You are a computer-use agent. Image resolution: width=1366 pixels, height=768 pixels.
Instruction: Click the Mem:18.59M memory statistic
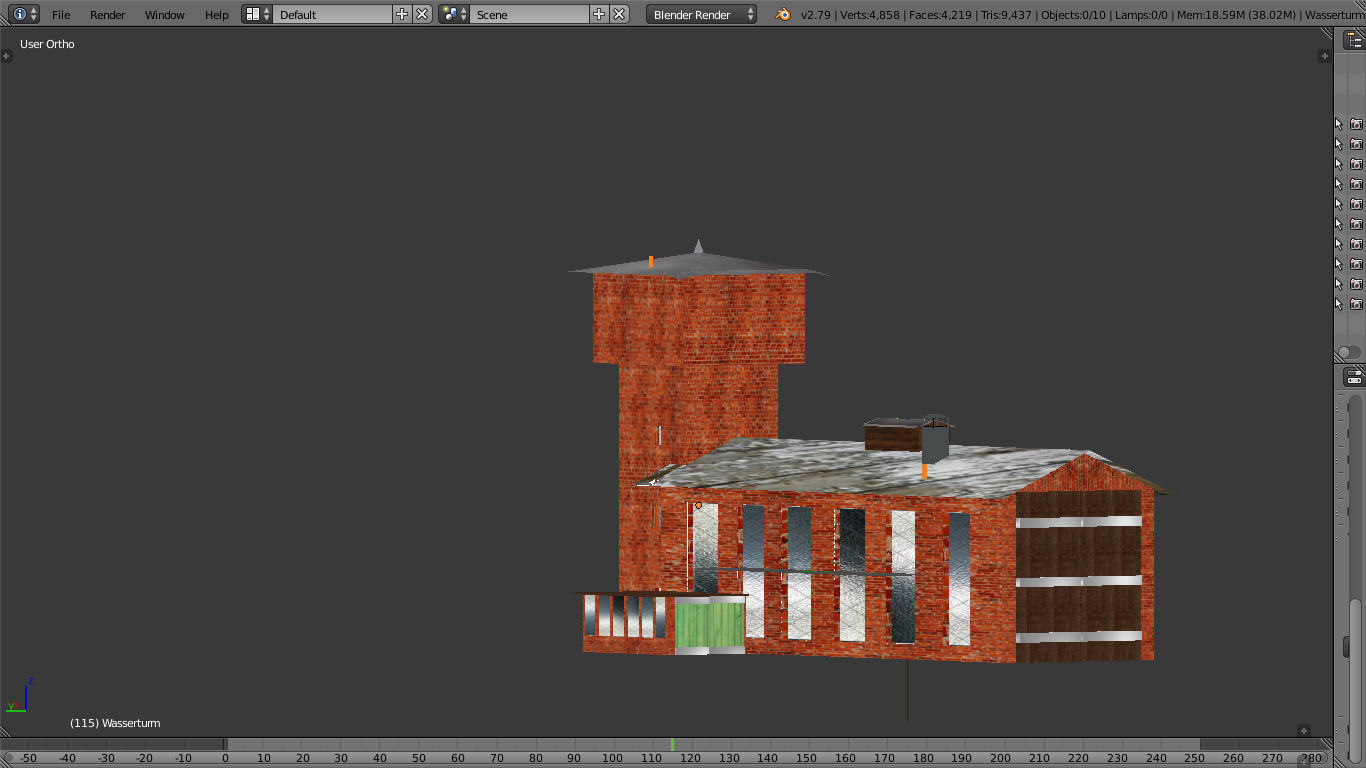(1236, 15)
